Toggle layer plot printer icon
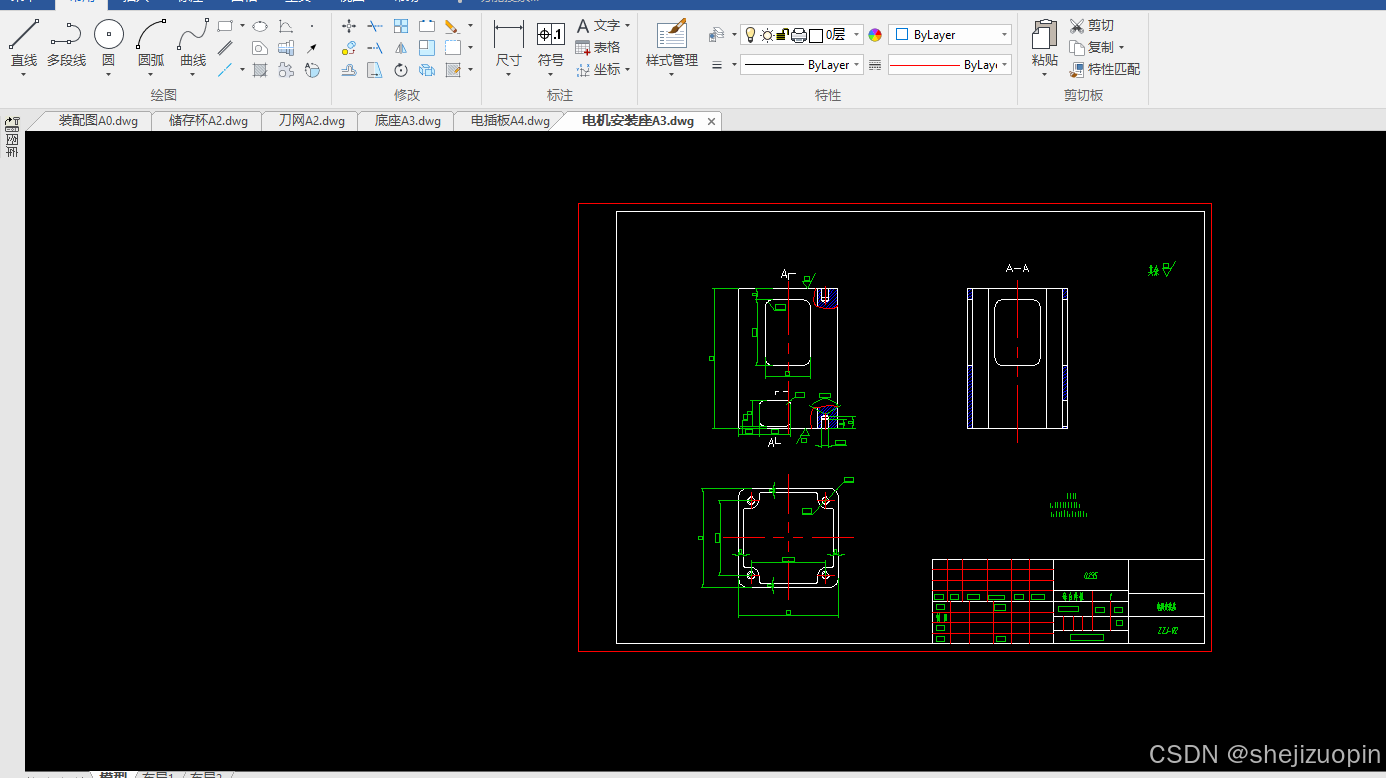The height and width of the screenshot is (778, 1386). coord(799,35)
